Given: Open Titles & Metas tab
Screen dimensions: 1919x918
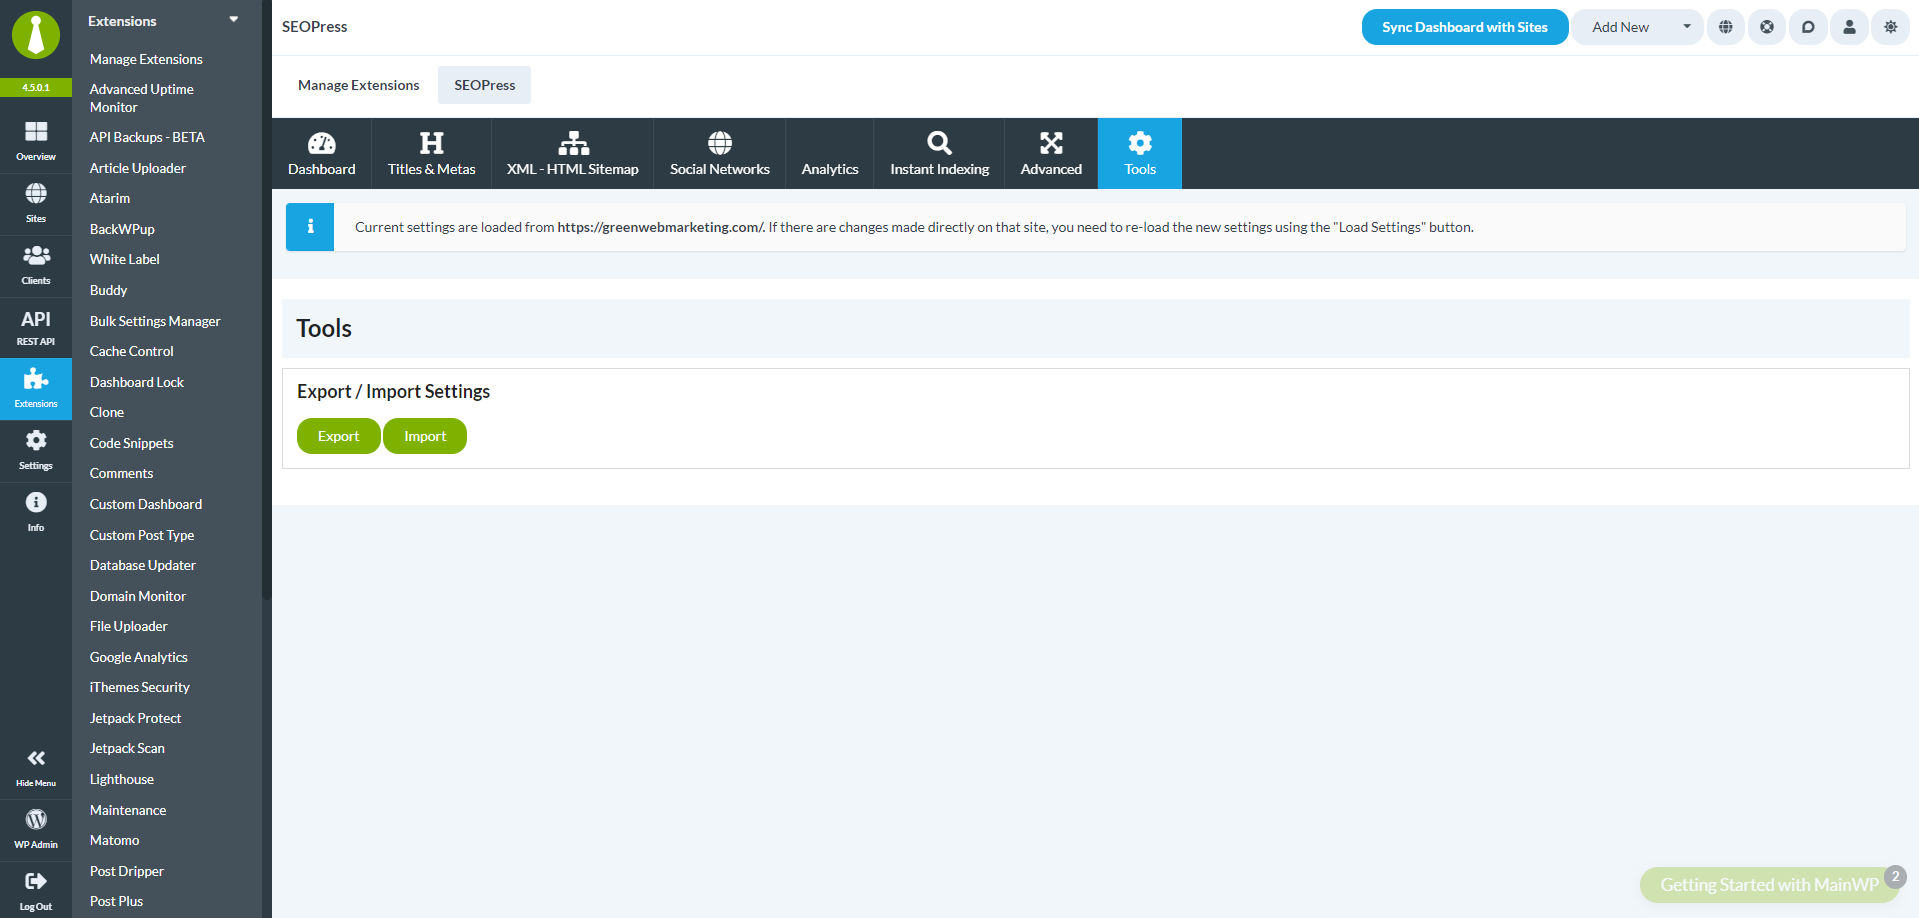Looking at the screenshot, I should point(432,153).
